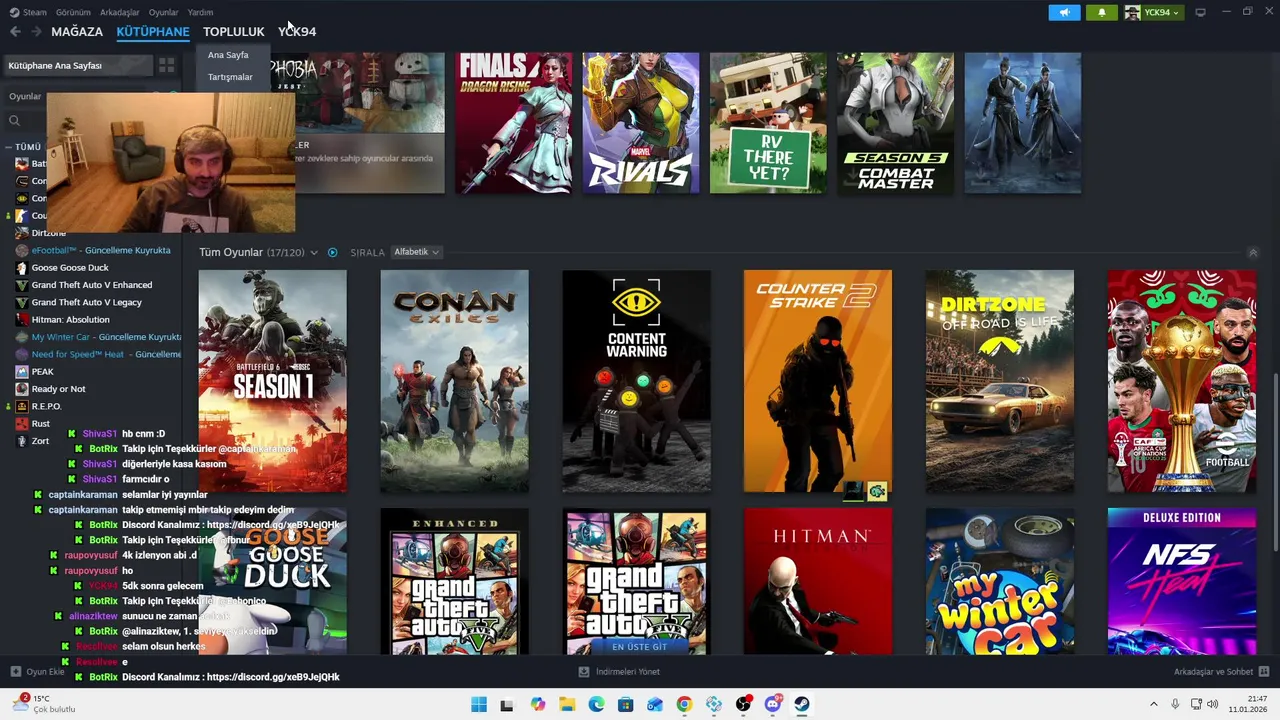Image resolution: width=1280 pixels, height=720 pixels.
Task: Open Outlook from the taskbar
Action: tap(655, 704)
